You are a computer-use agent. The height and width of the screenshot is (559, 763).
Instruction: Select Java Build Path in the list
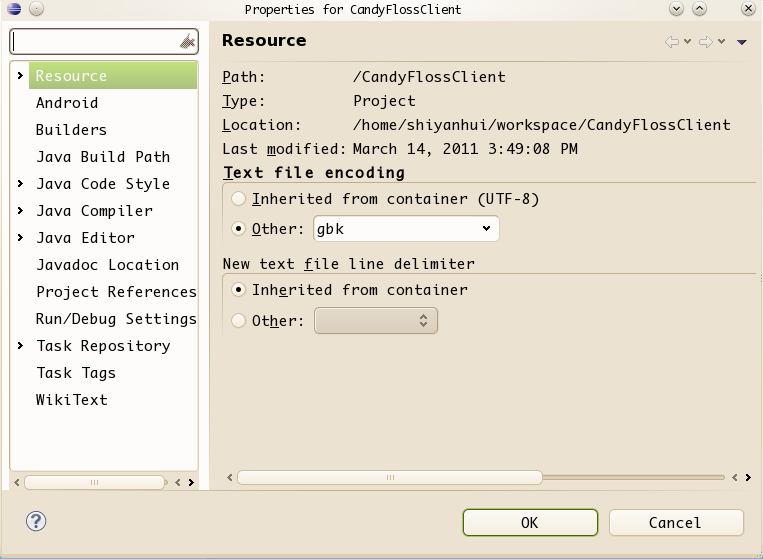point(103,157)
